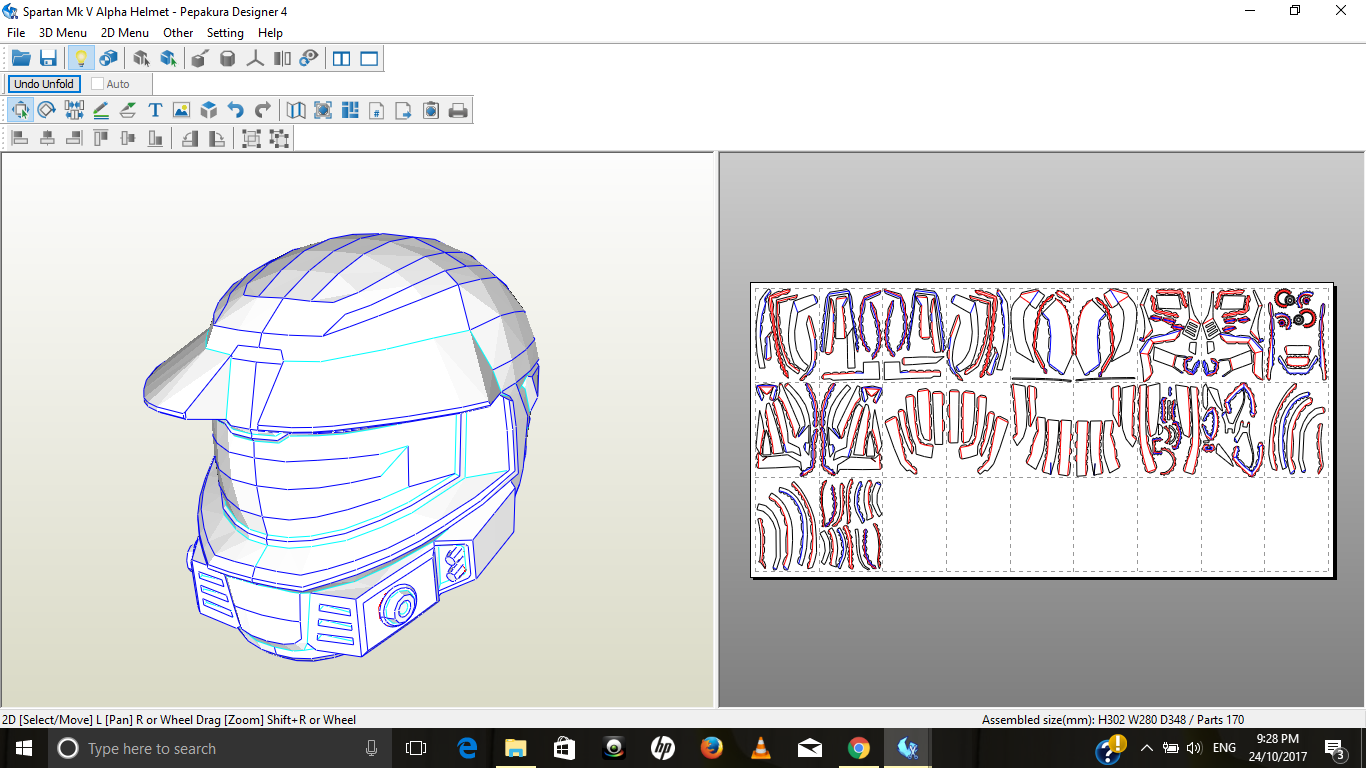The height and width of the screenshot is (768, 1366).
Task: Expand the system tray hidden icons chevron
Action: click(1147, 748)
